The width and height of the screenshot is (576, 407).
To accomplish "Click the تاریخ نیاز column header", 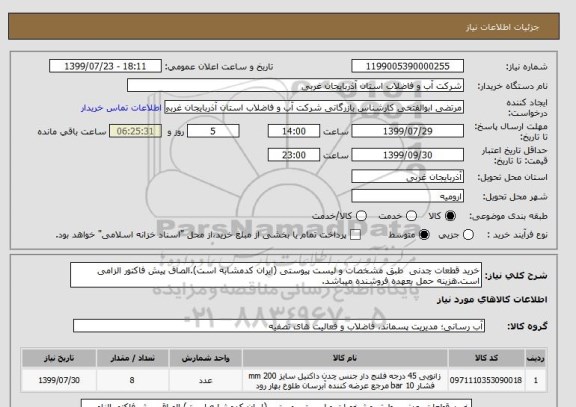I will click(x=59, y=358).
